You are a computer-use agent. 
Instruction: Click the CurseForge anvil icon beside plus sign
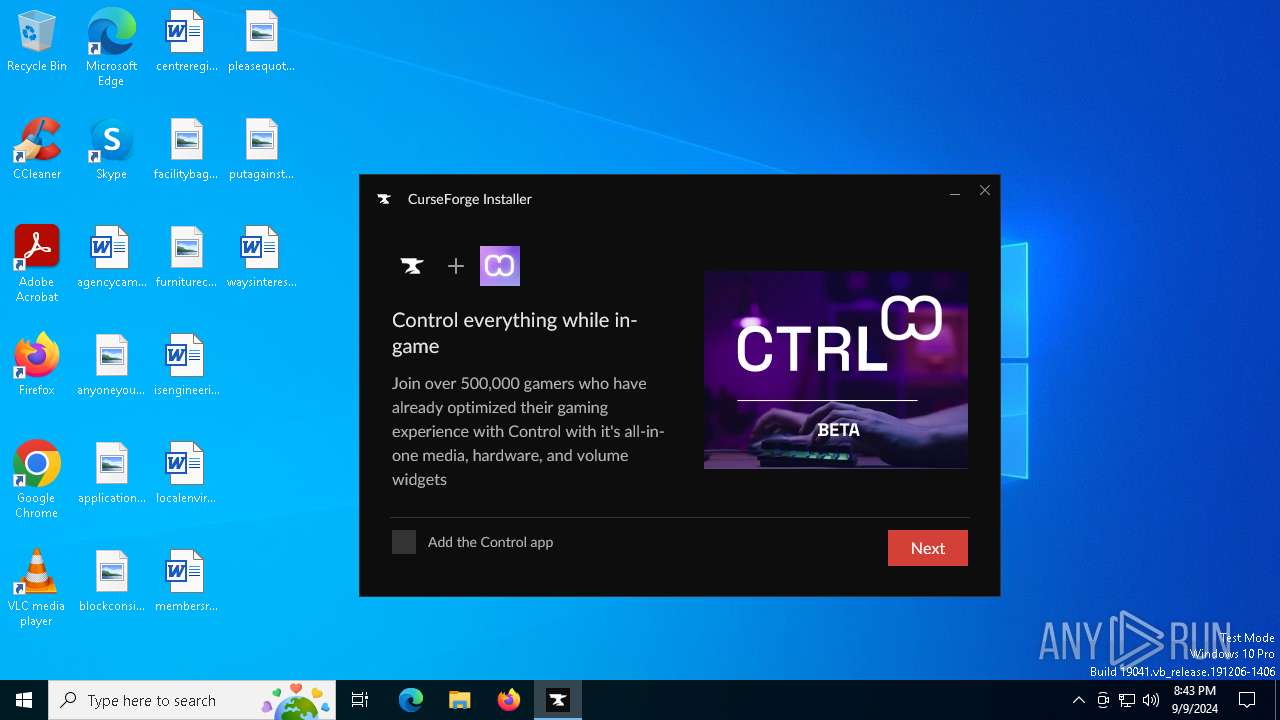point(412,266)
